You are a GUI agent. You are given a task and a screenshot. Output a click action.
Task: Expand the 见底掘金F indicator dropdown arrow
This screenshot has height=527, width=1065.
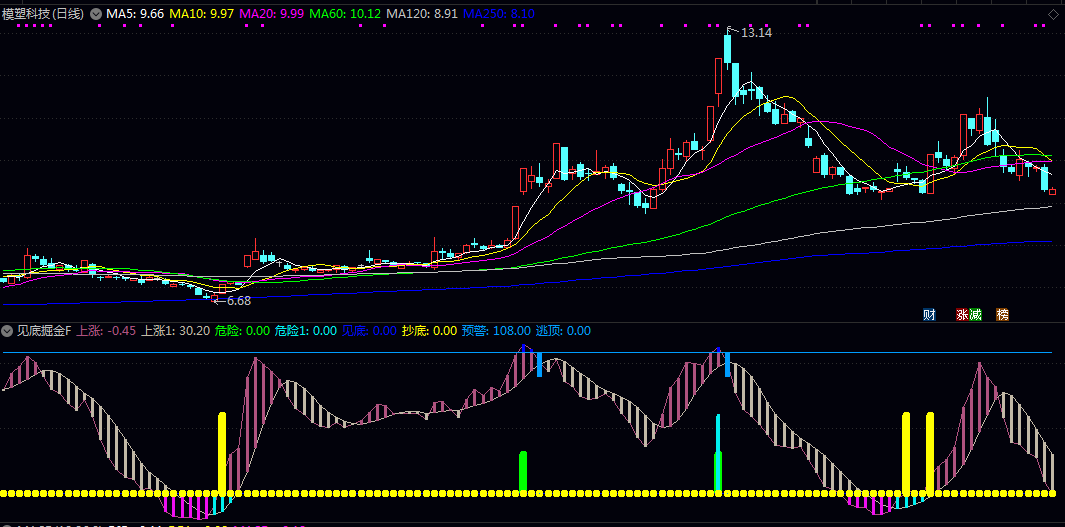(7, 331)
